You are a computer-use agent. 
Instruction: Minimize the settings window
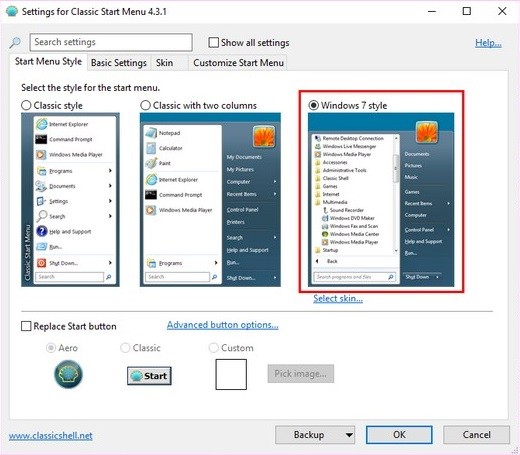pos(432,11)
